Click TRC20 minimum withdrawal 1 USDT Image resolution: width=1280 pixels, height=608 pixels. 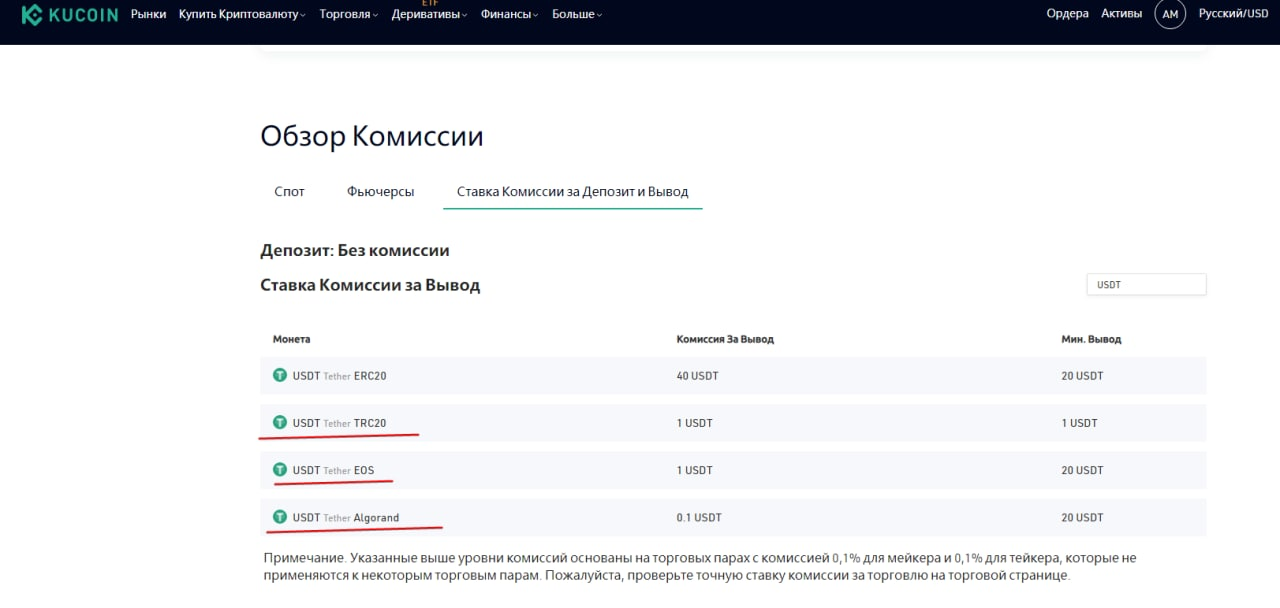(1079, 423)
